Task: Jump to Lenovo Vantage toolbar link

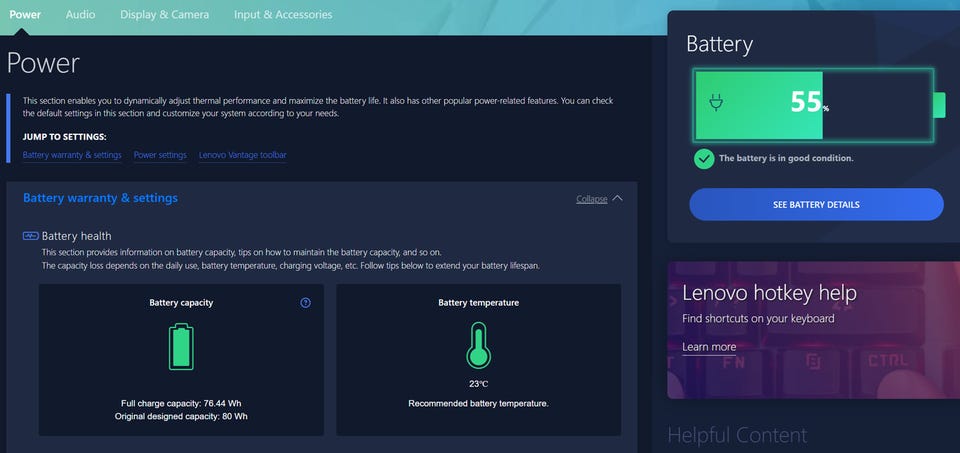Action: [242, 155]
